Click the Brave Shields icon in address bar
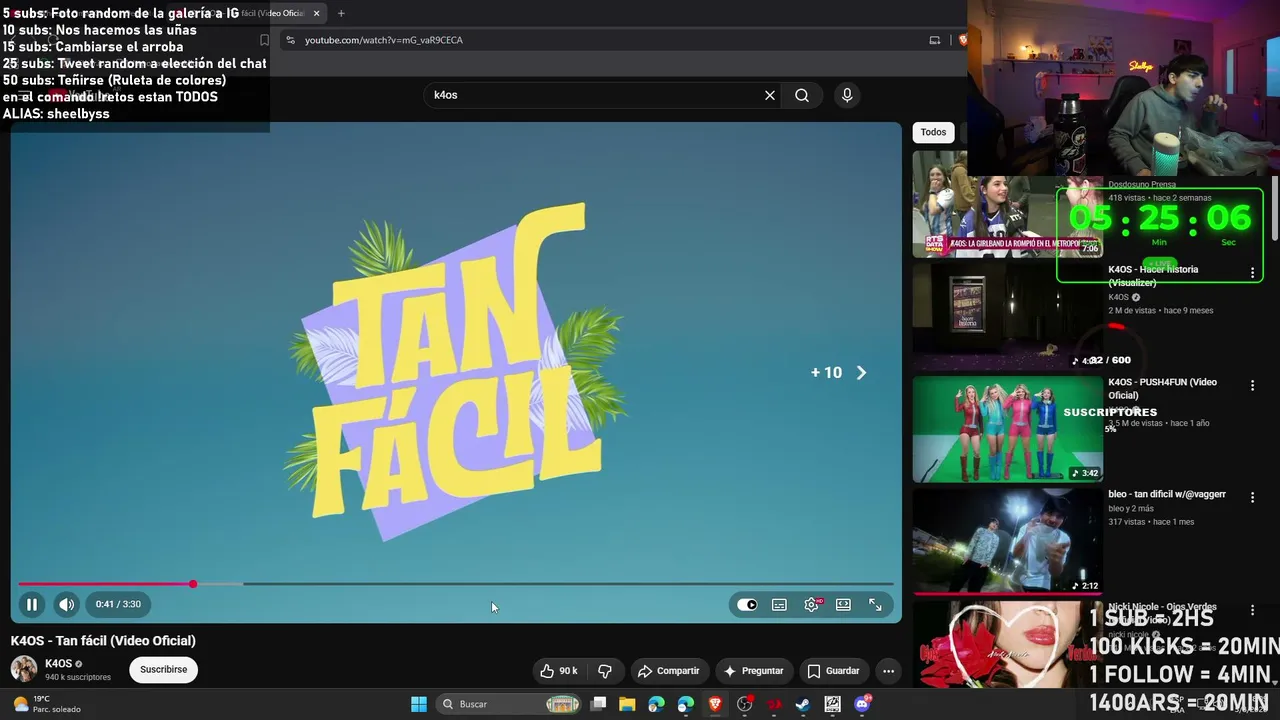Viewport: 1280px width, 720px height. (x=962, y=40)
